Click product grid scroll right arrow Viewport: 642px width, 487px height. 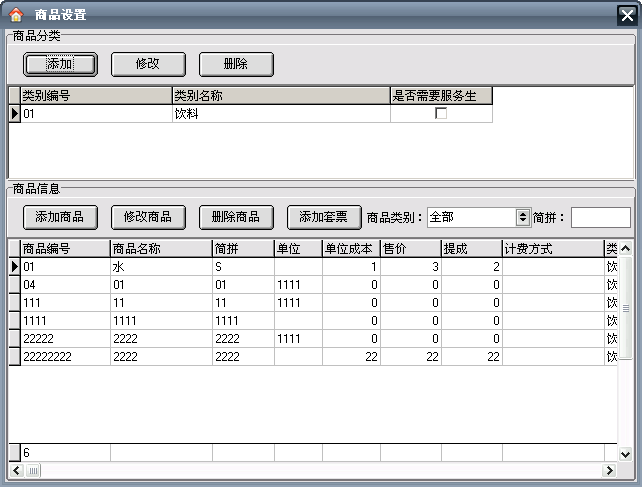coord(609,470)
